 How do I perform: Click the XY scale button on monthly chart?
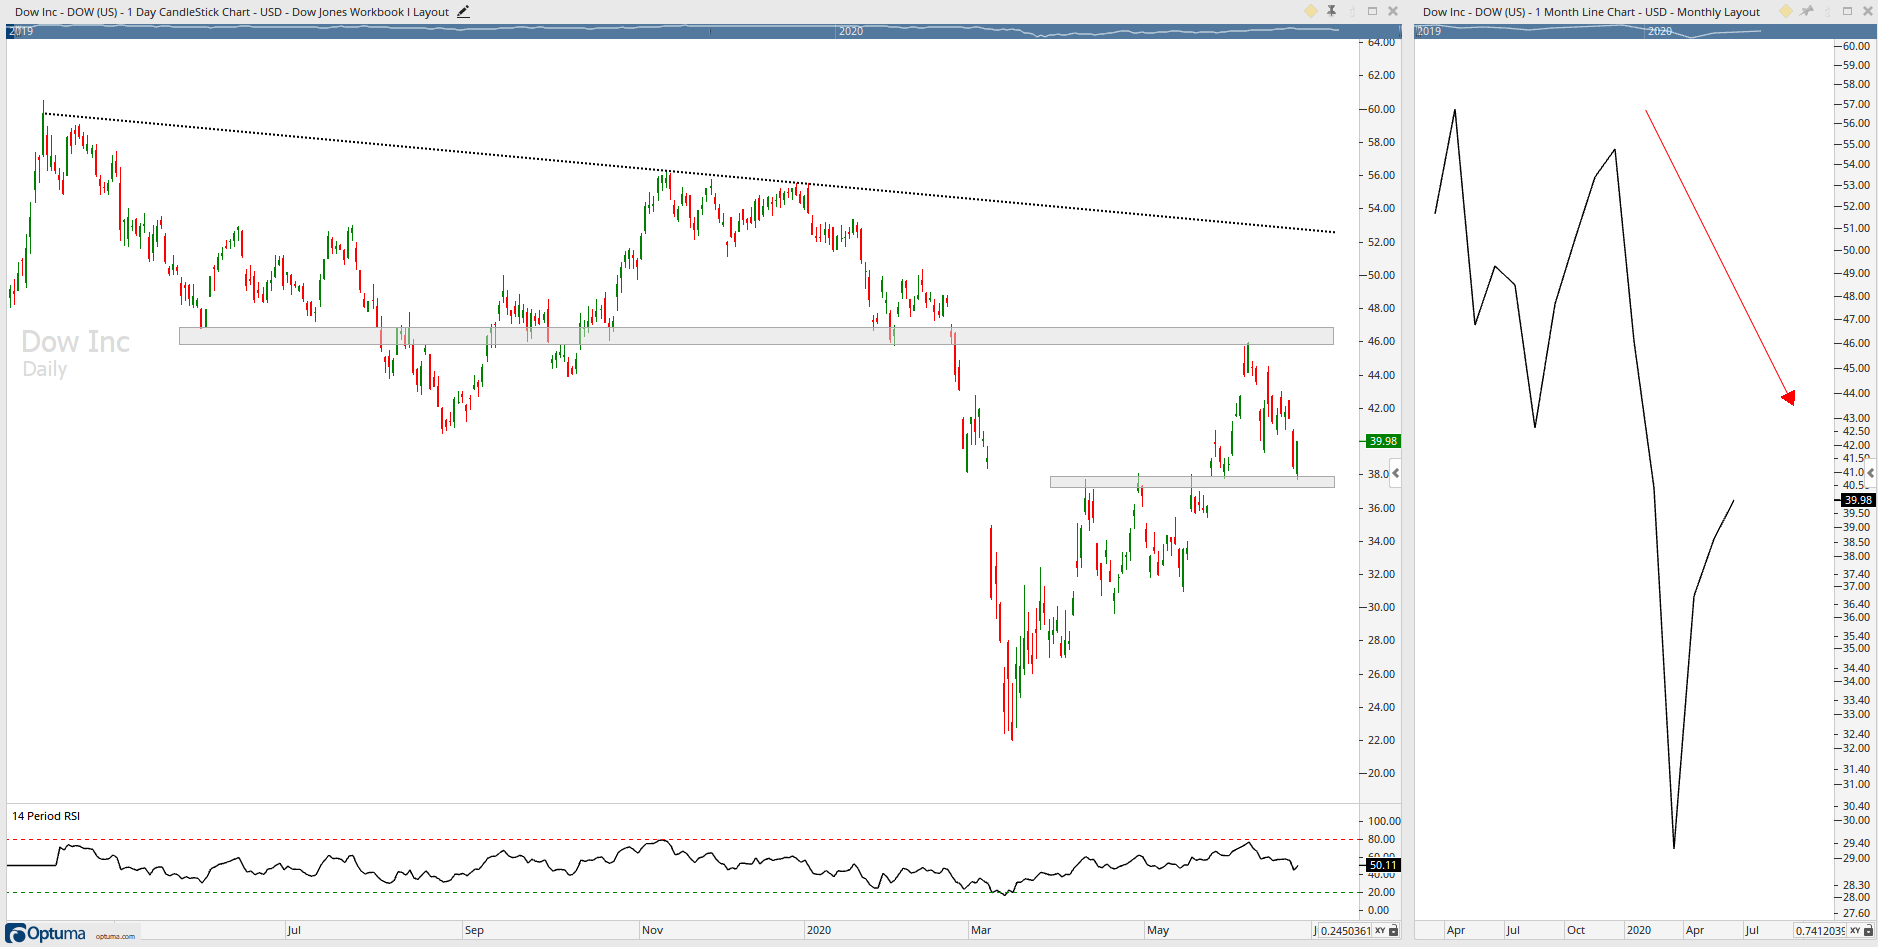pyautogui.click(x=1855, y=931)
